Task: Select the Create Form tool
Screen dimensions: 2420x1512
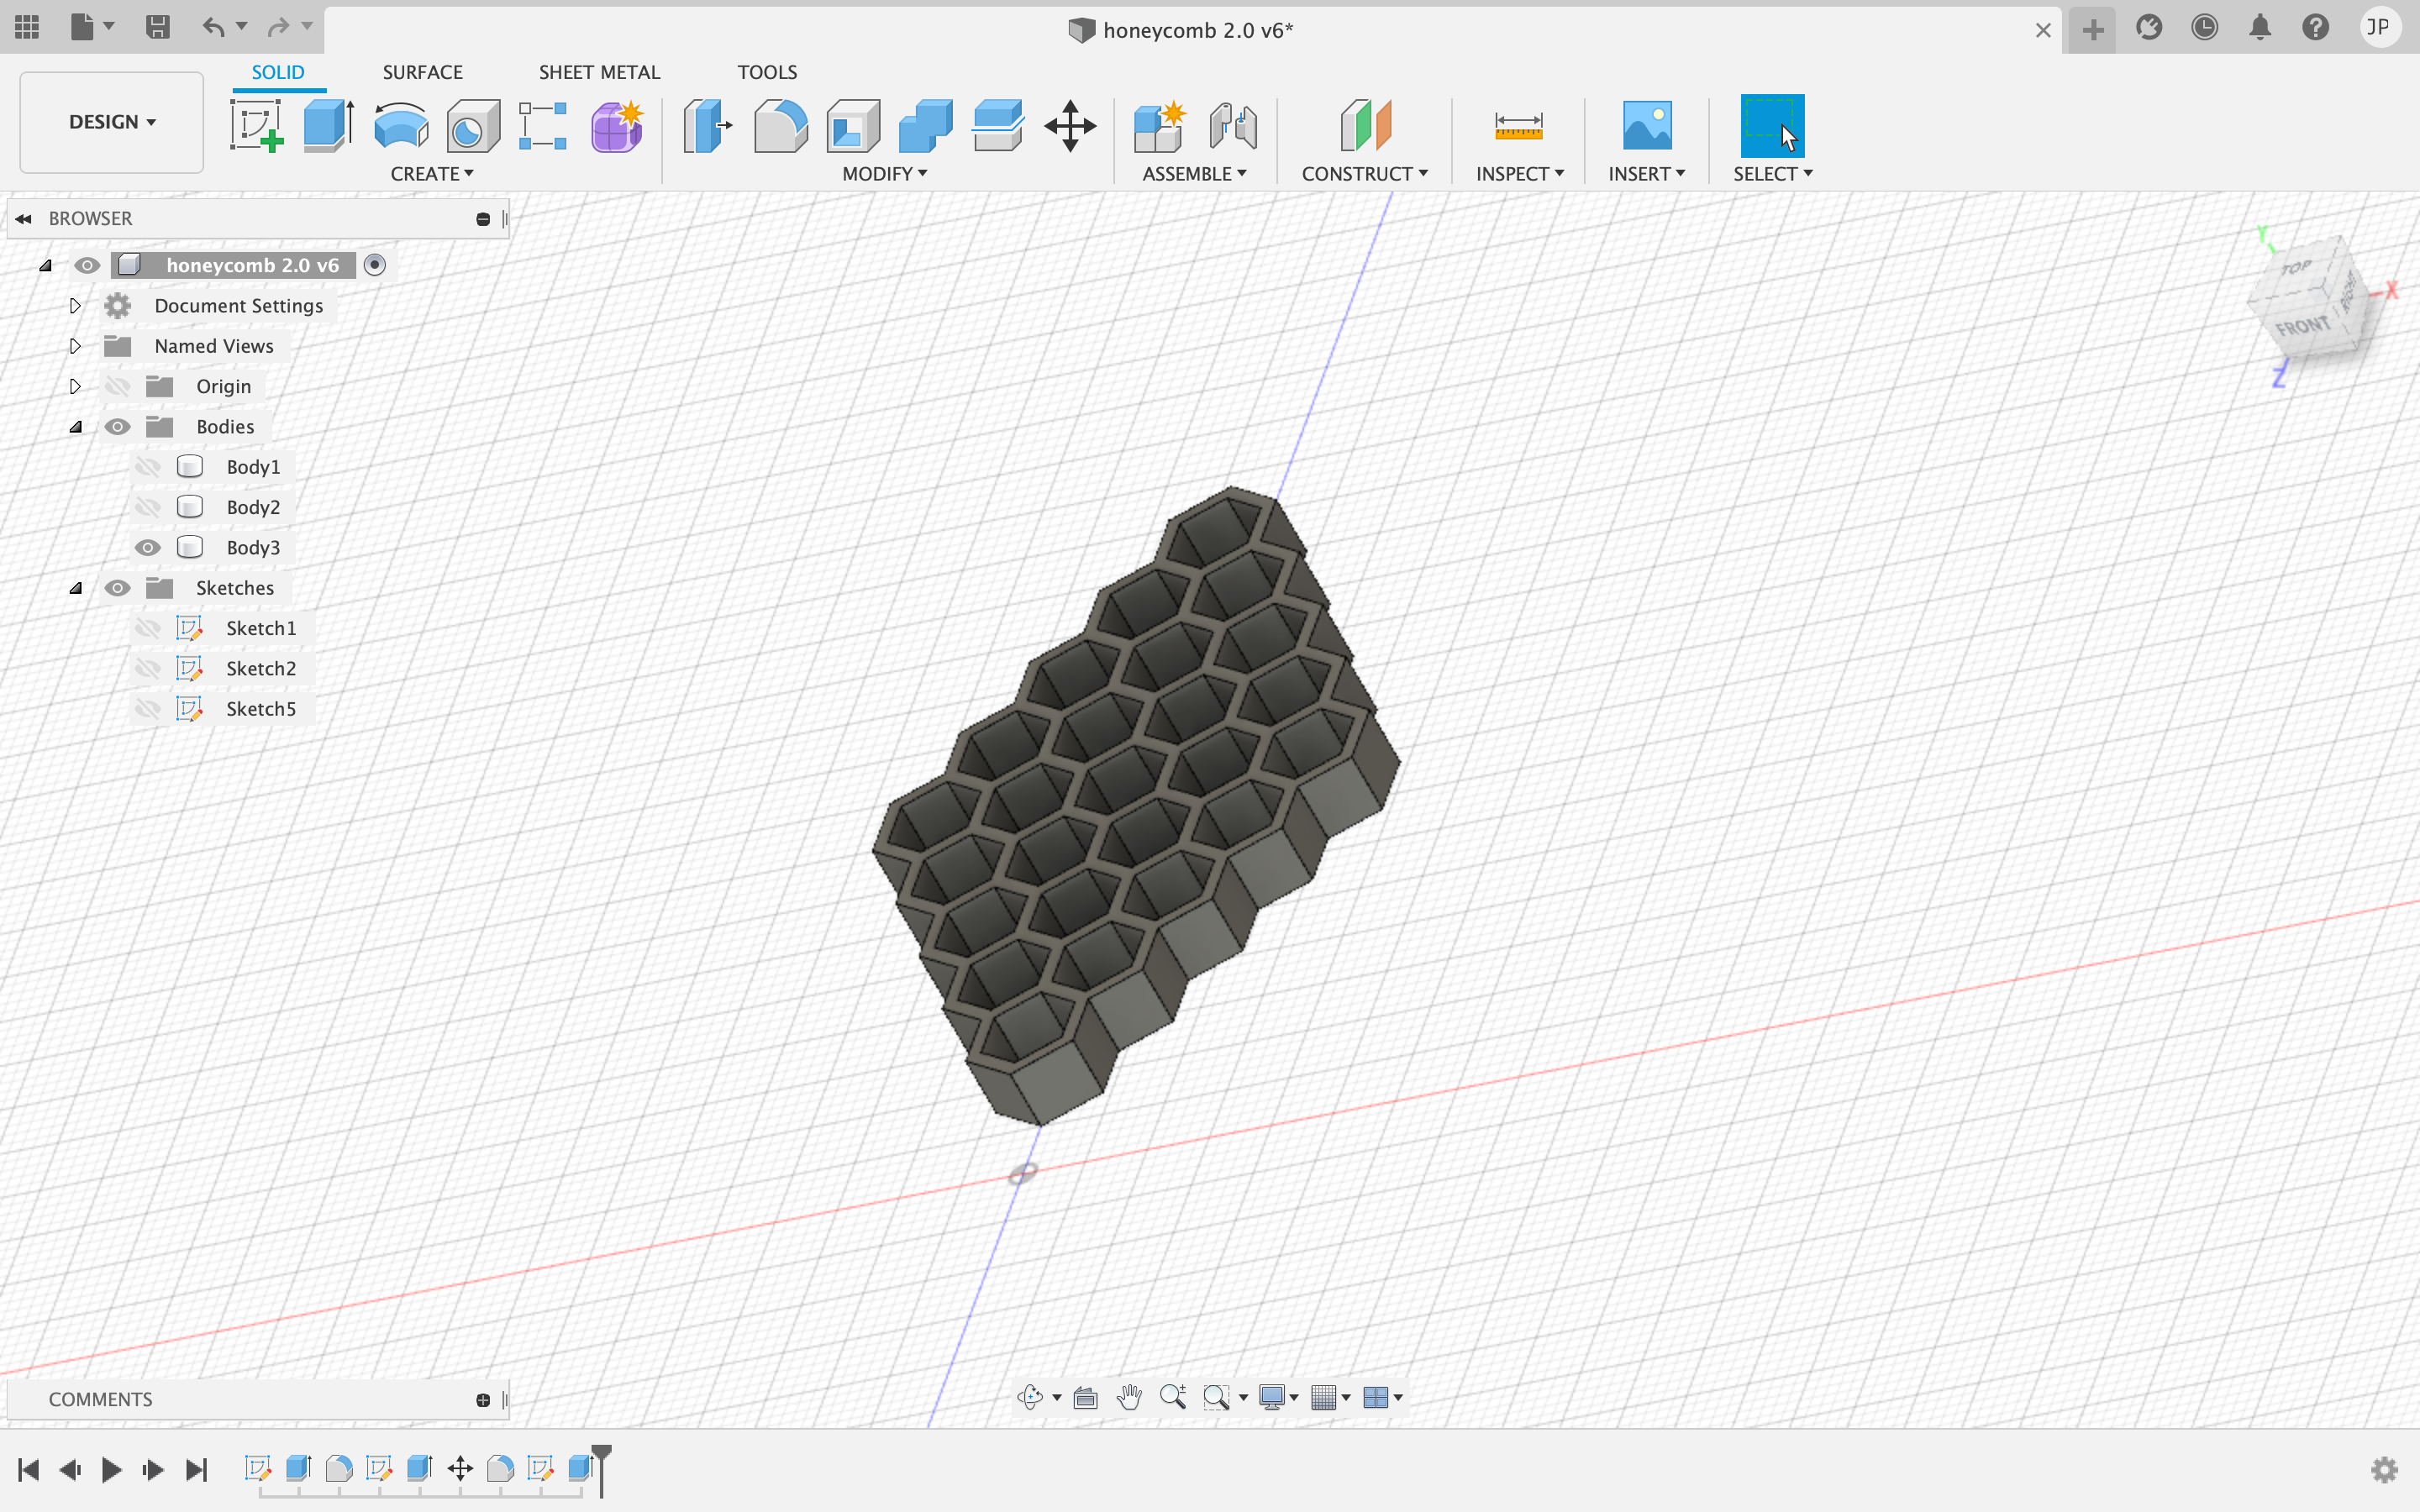Action: [x=617, y=126]
